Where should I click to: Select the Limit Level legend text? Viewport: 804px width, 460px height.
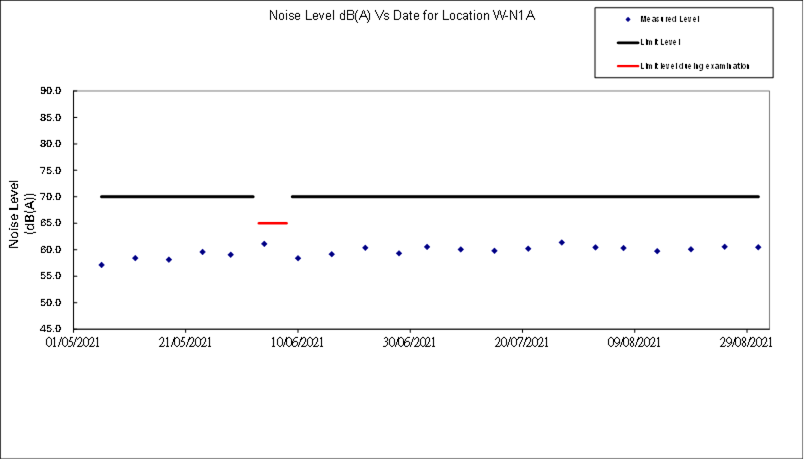[661, 42]
